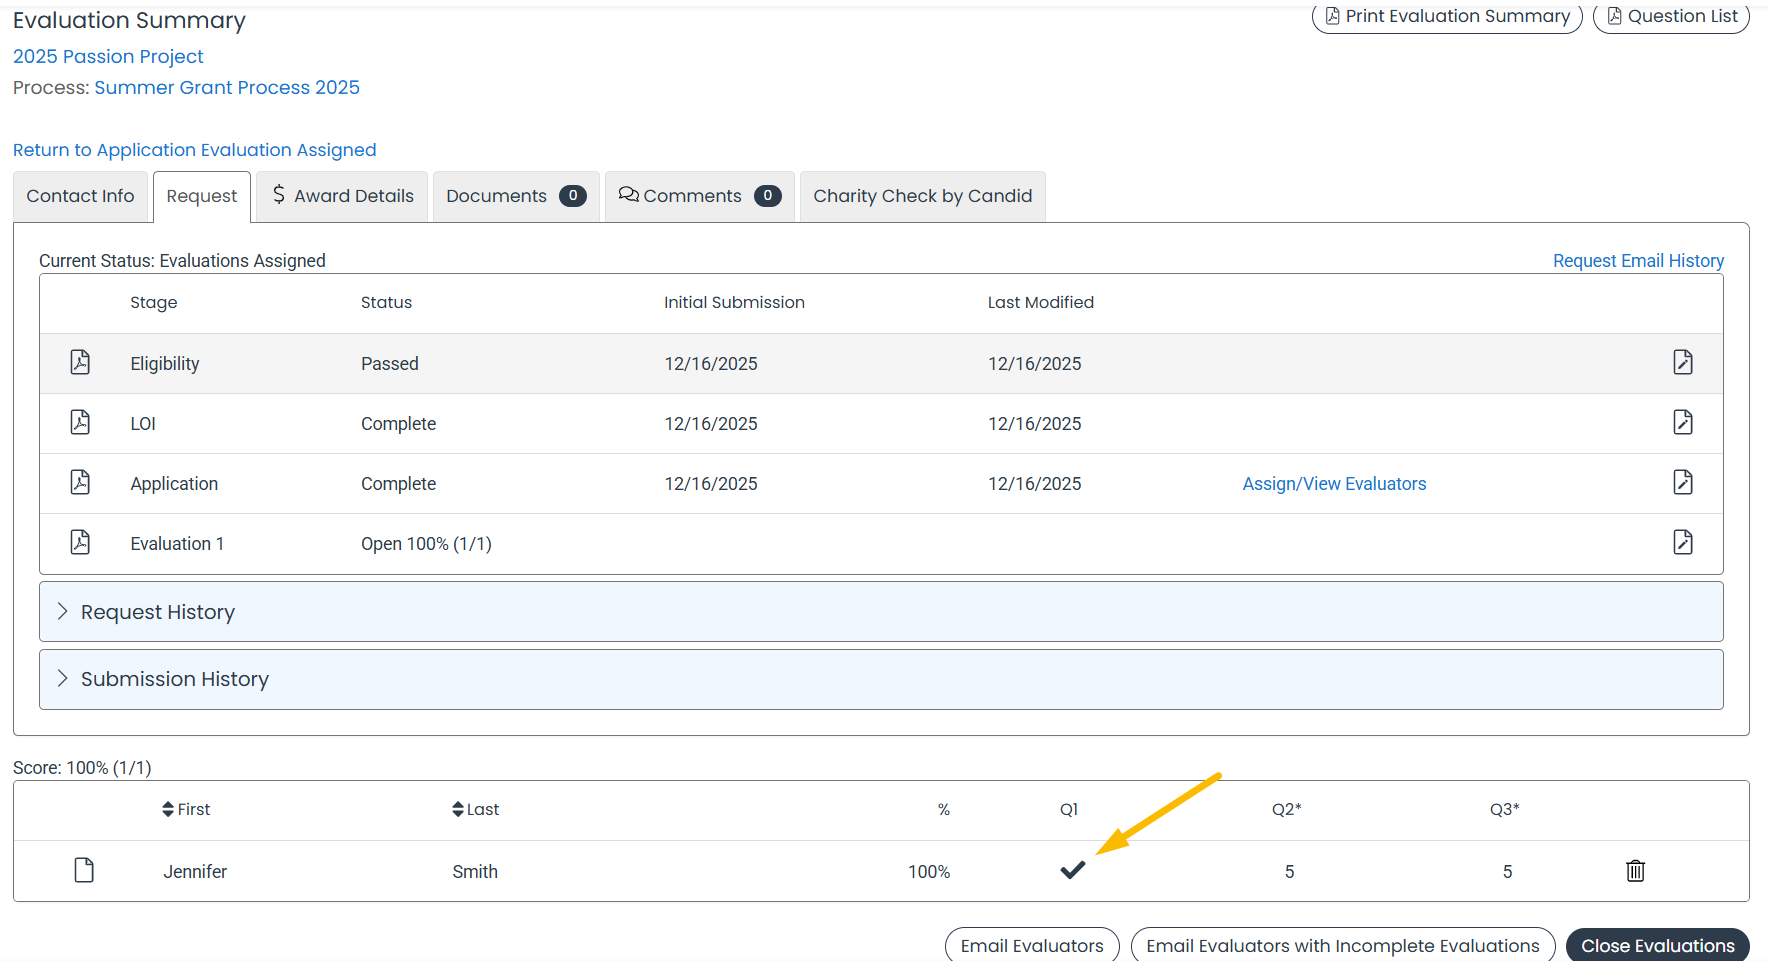1768x961 pixels.
Task: Email Evaluators with Incomplete Evaluations
Action: 1343,945
